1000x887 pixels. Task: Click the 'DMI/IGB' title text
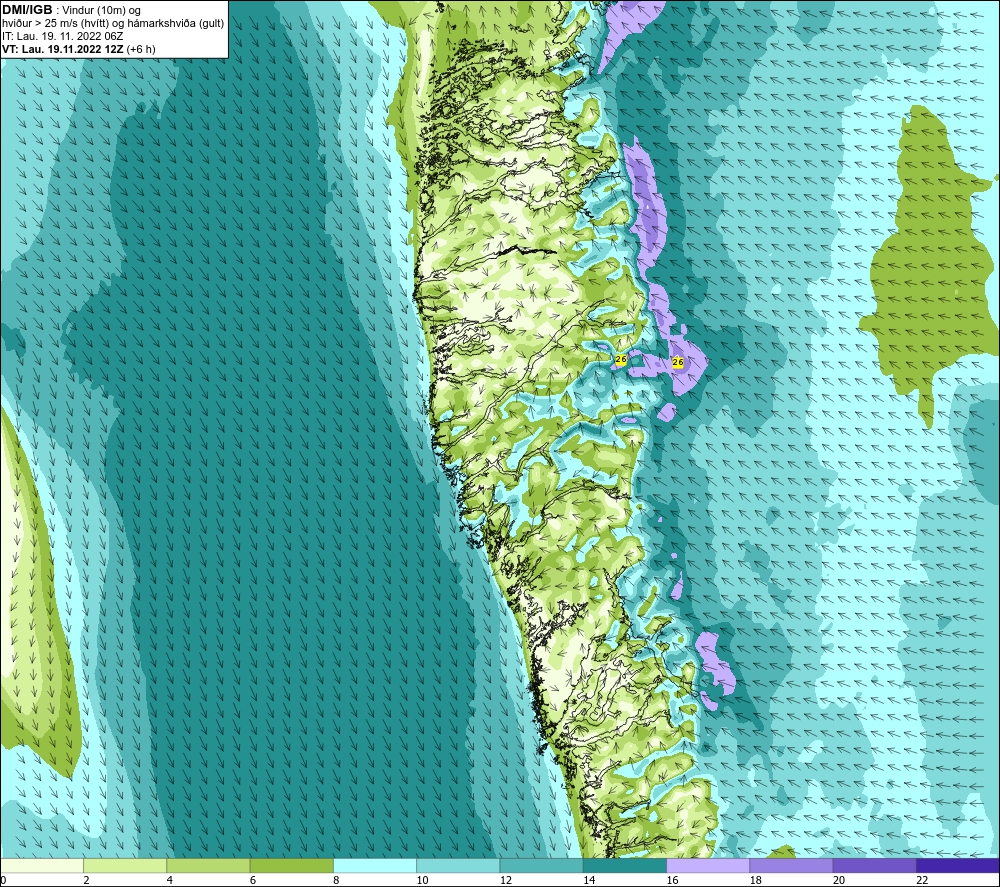27,10
